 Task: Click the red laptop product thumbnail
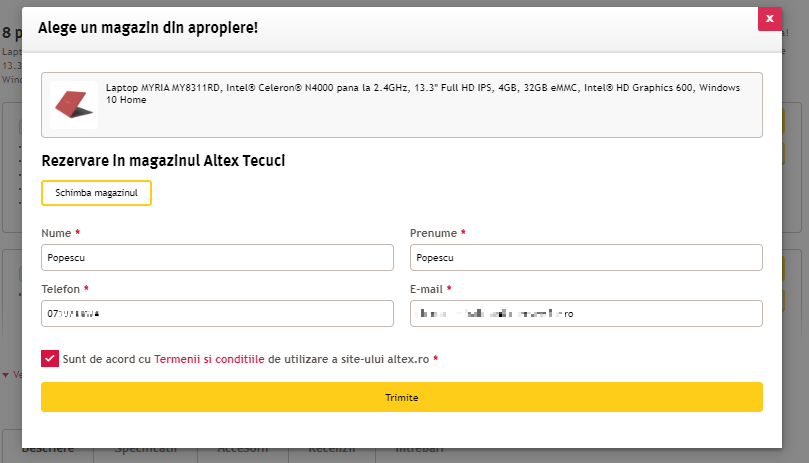pyautogui.click(x=74, y=105)
